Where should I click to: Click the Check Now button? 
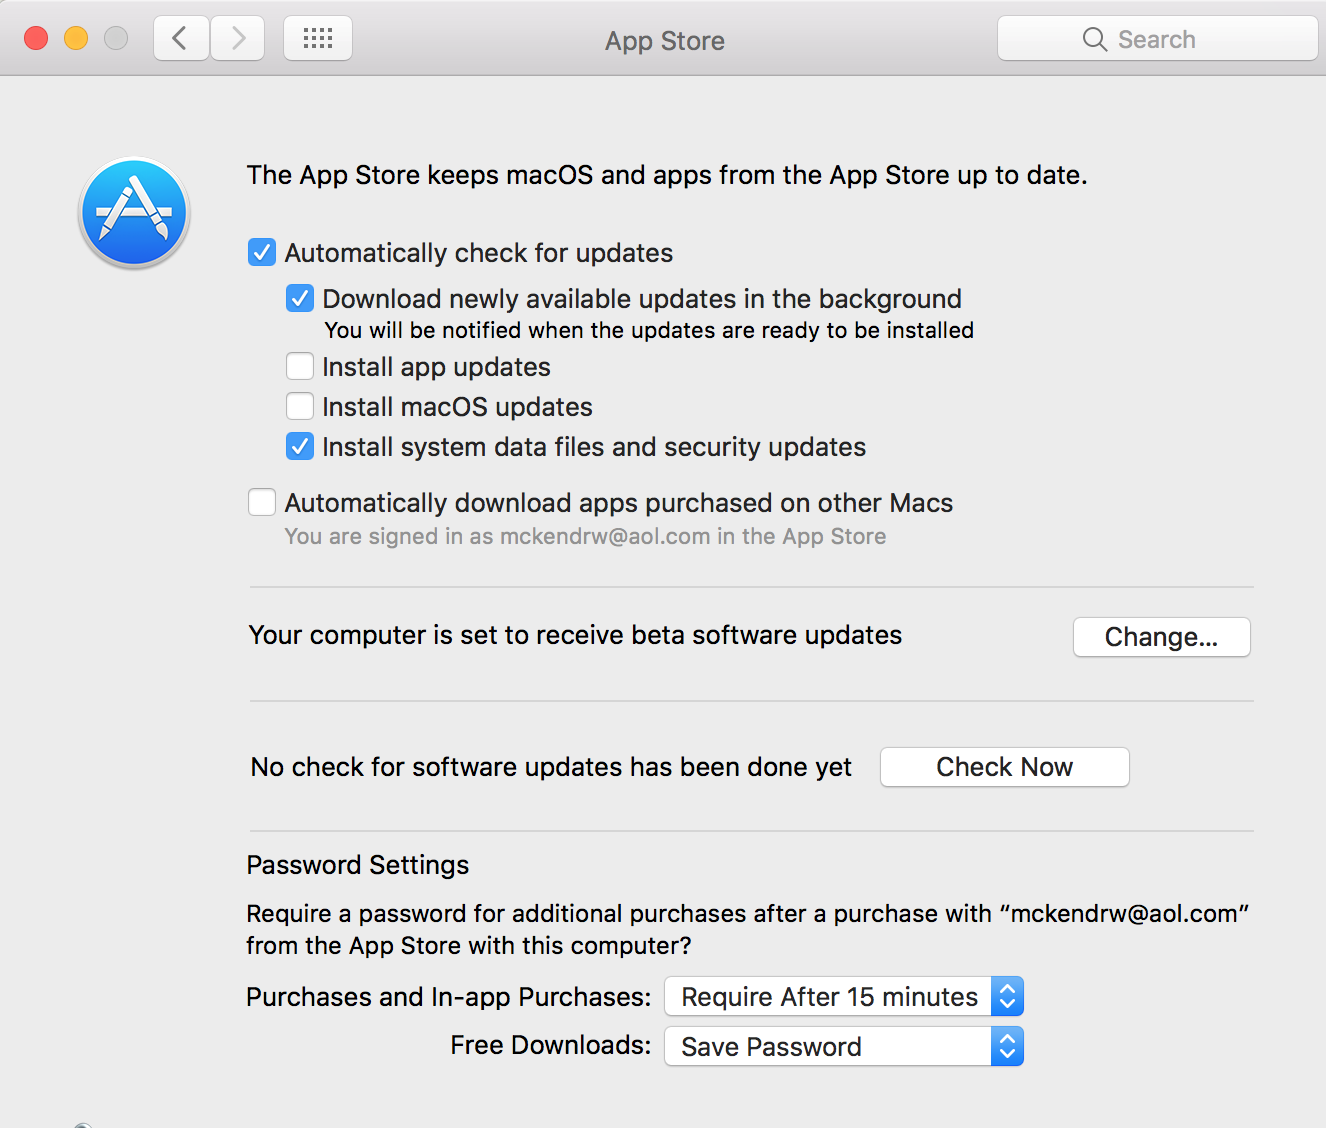[1005, 767]
